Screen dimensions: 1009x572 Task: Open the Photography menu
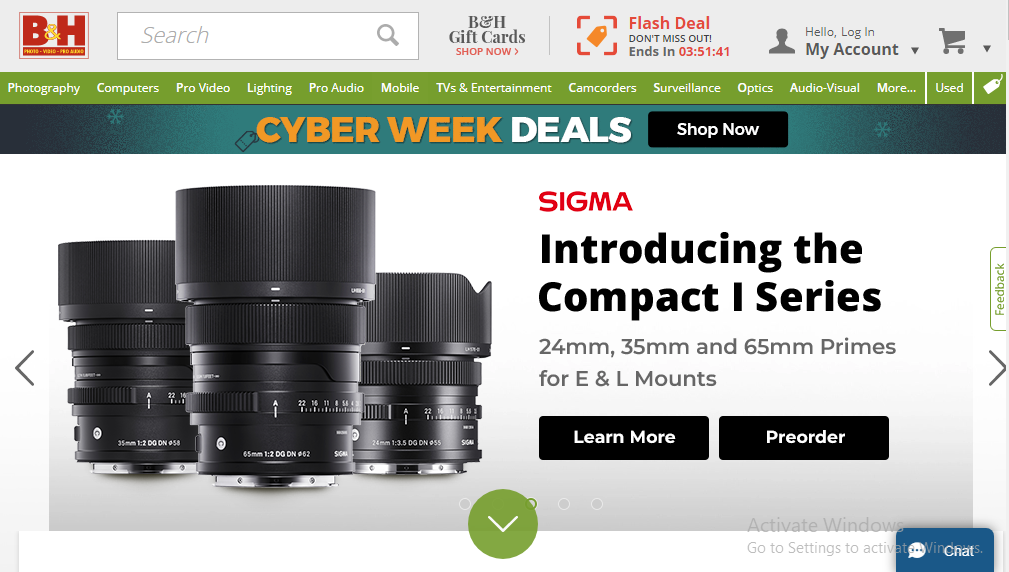point(44,87)
